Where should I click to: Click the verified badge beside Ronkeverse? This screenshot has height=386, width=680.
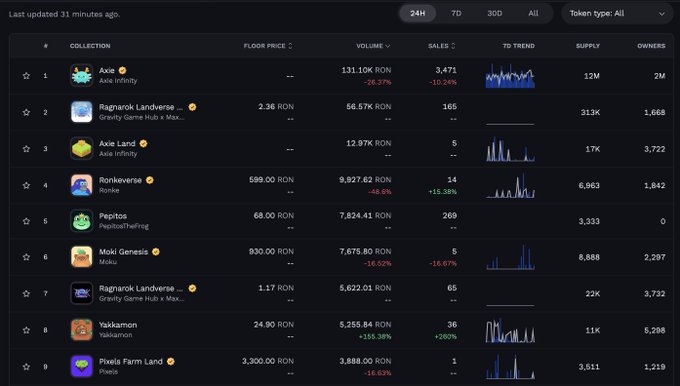pyautogui.click(x=150, y=180)
